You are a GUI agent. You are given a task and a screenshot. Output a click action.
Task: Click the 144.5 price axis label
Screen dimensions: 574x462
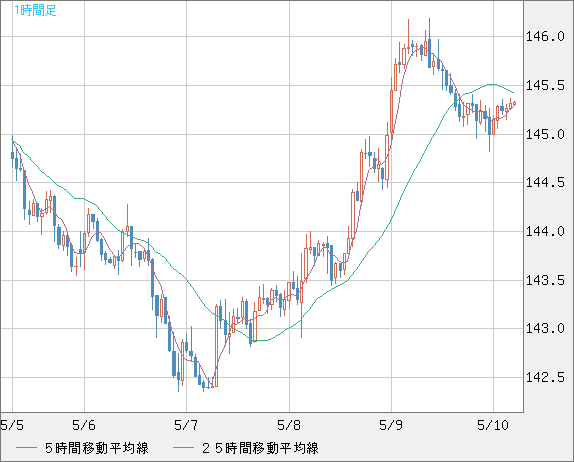click(x=545, y=182)
